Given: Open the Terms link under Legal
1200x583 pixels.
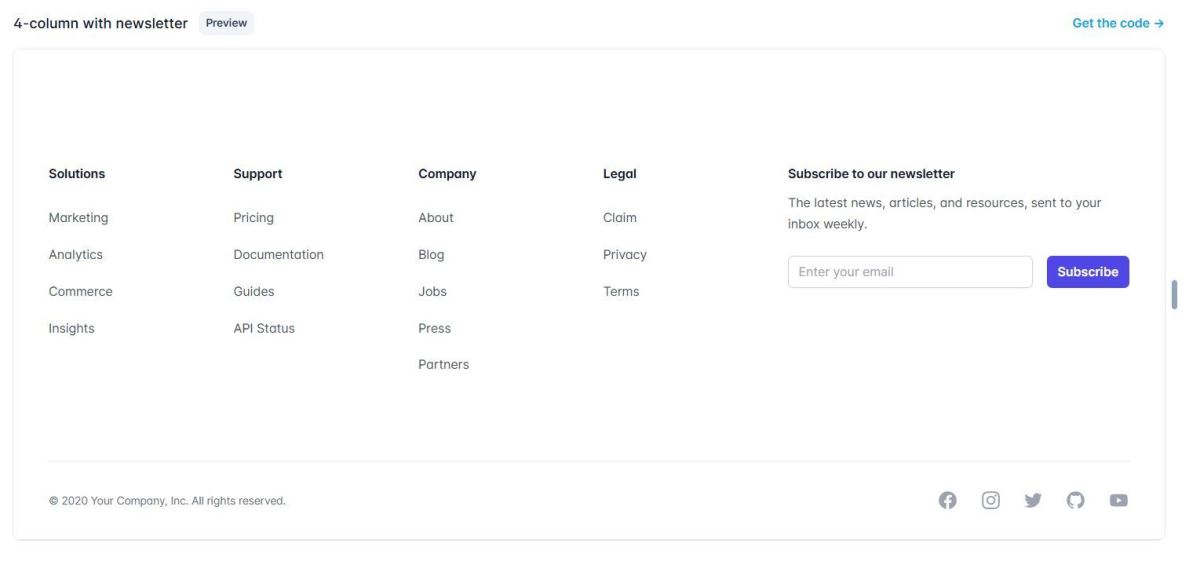Looking at the screenshot, I should (x=621, y=292).
